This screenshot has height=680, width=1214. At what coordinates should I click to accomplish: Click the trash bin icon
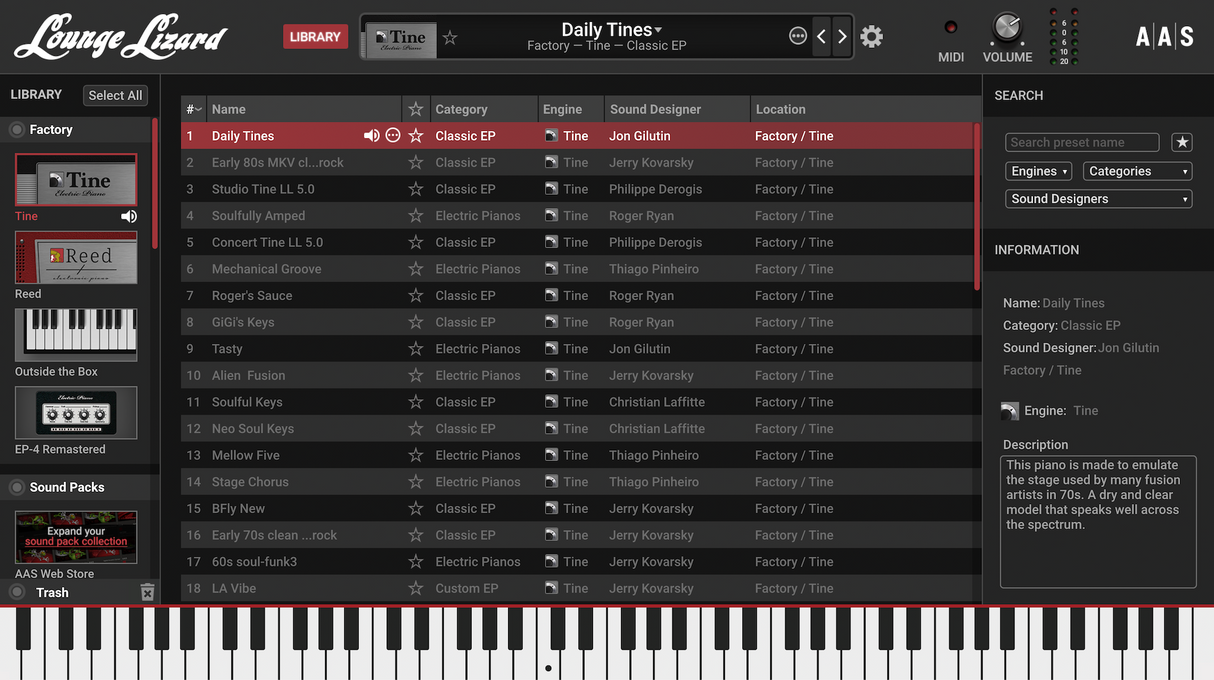[x=147, y=593]
